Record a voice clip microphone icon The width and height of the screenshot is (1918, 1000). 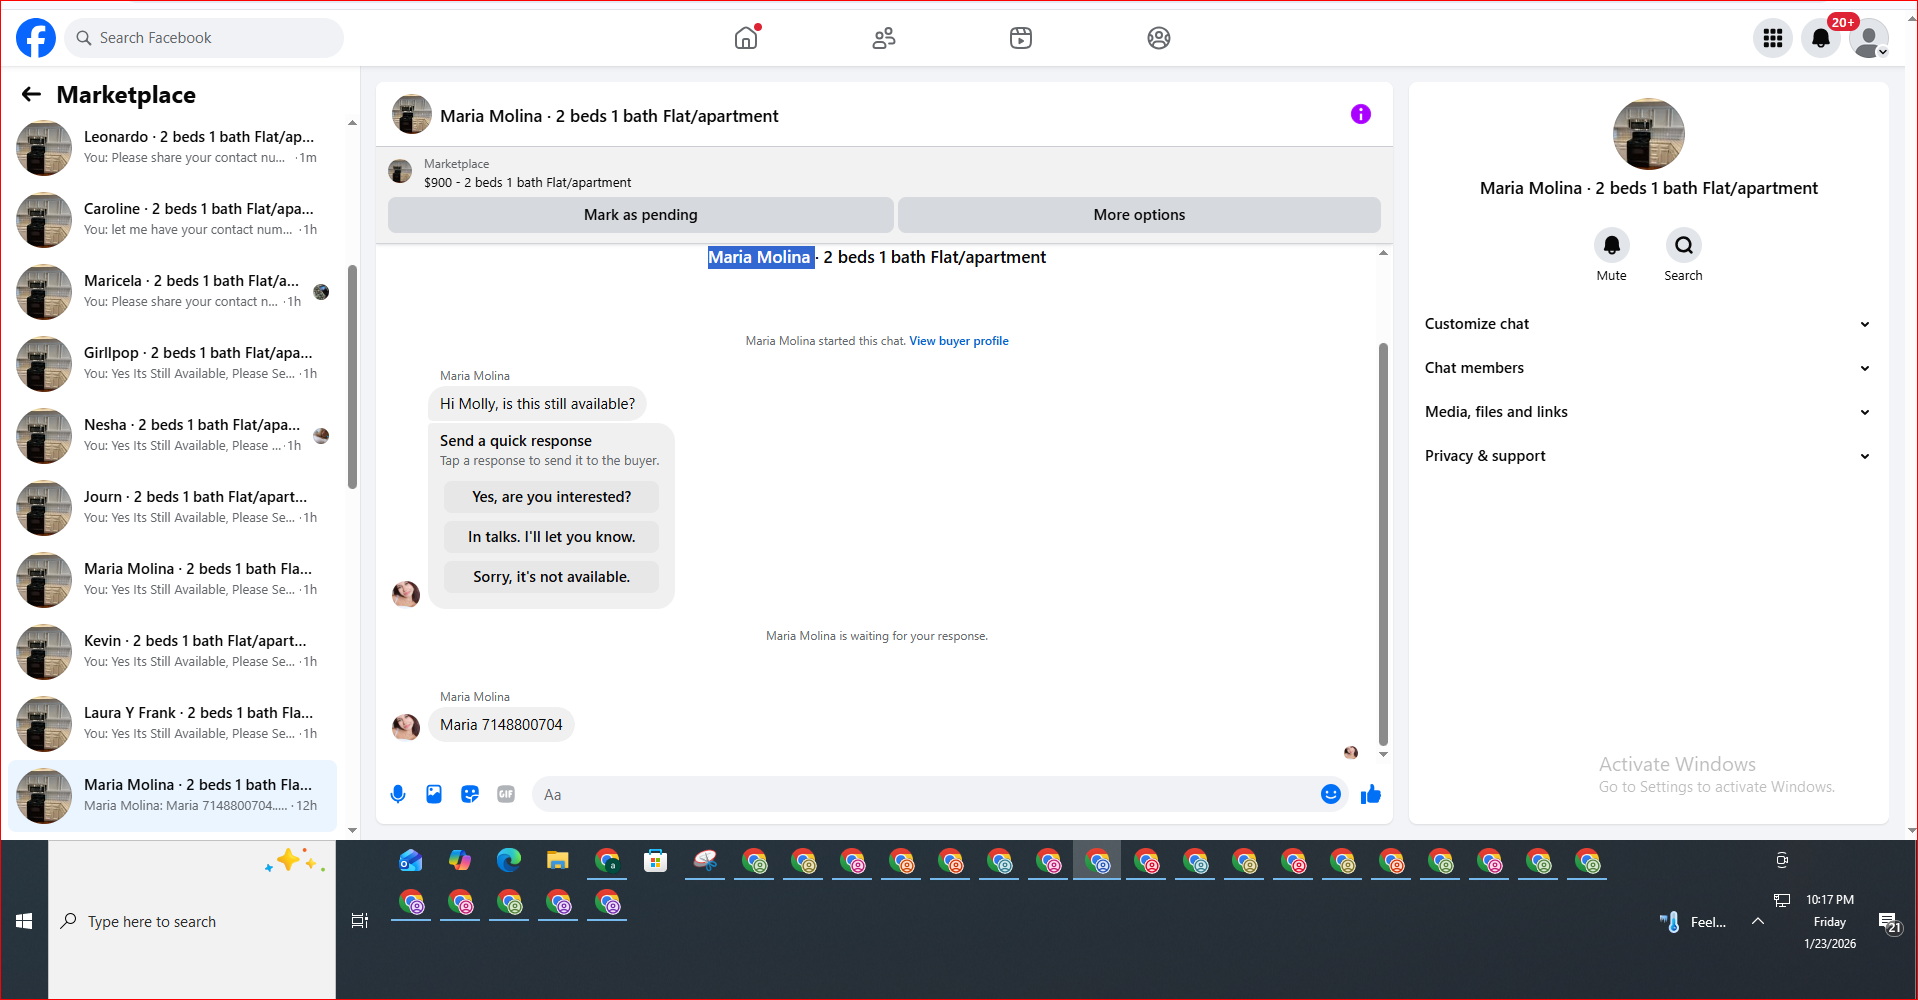click(x=398, y=794)
